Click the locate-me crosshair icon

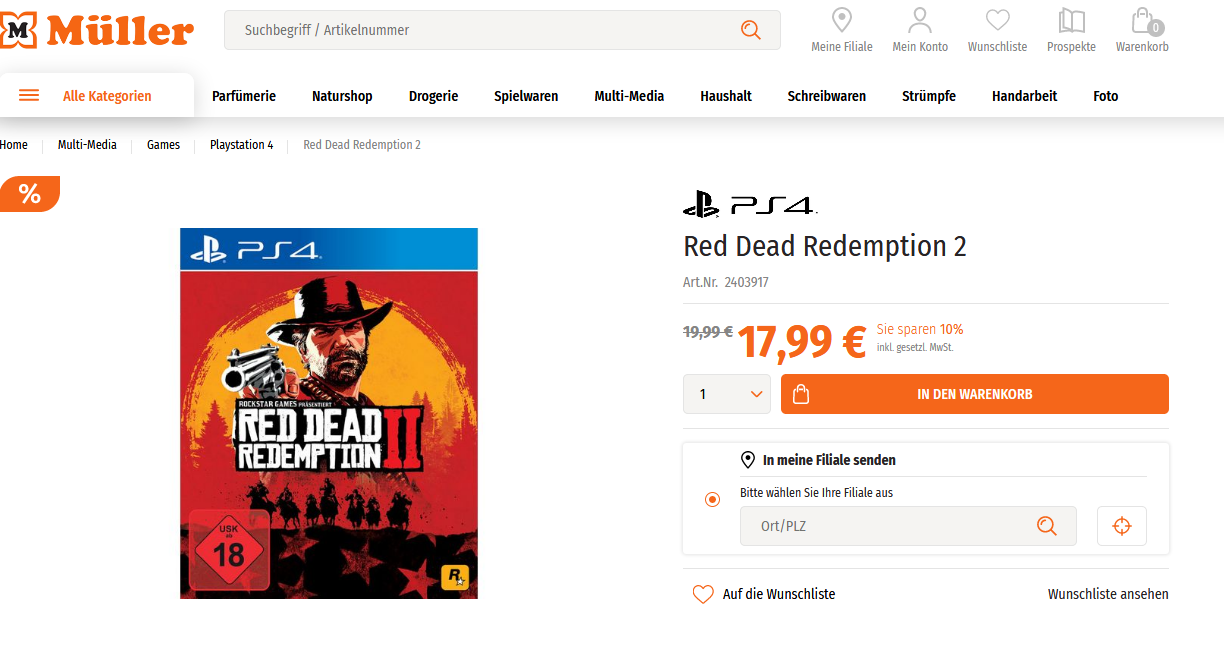(x=1122, y=526)
